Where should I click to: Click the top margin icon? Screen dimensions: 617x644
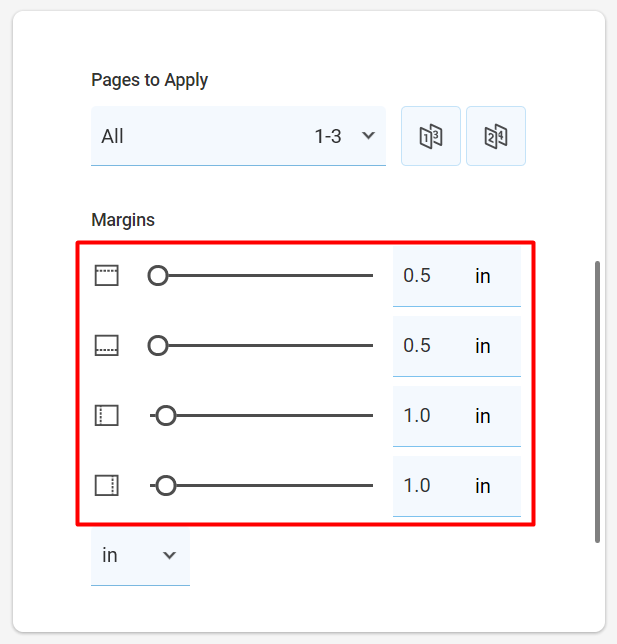(x=107, y=275)
